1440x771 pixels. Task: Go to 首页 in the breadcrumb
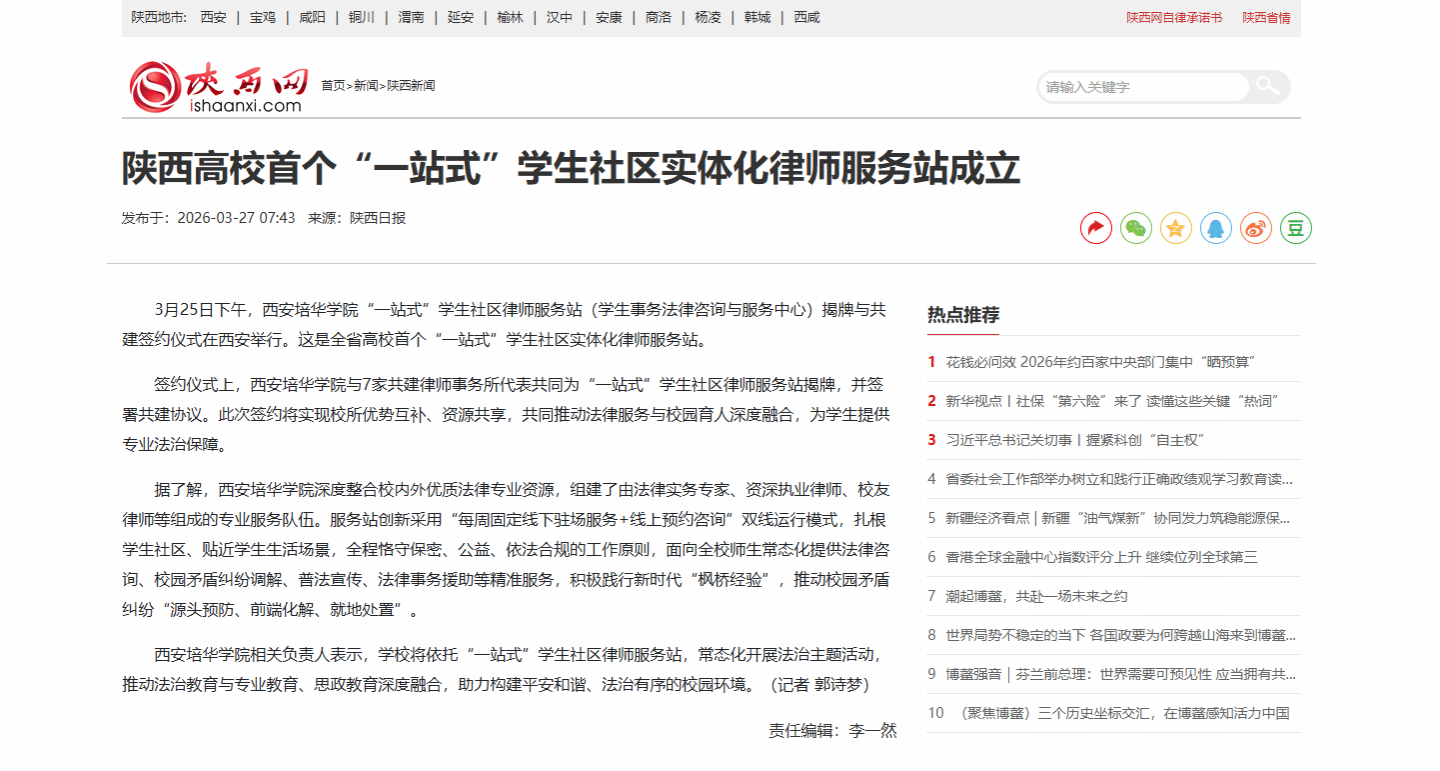333,86
